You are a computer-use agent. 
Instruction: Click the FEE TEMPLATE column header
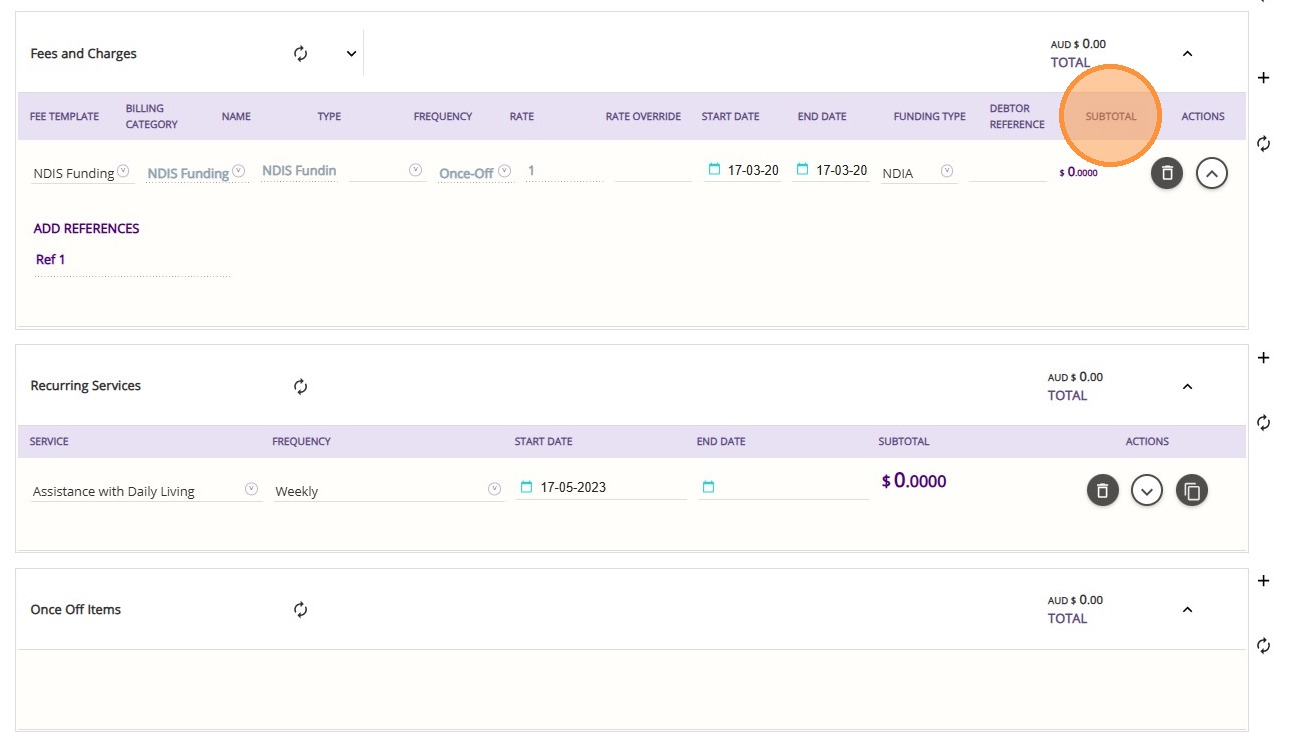point(64,117)
